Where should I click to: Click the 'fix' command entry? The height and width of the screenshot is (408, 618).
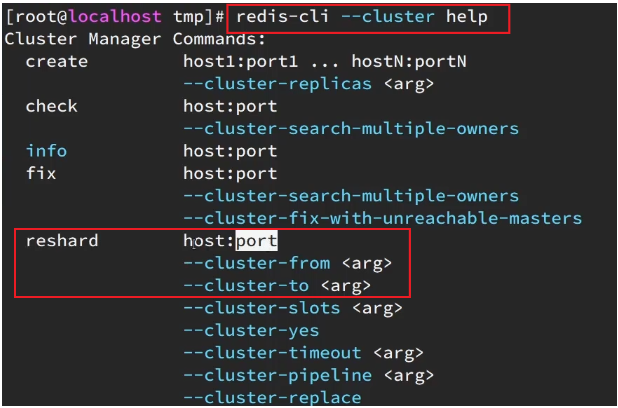[x=41, y=173]
